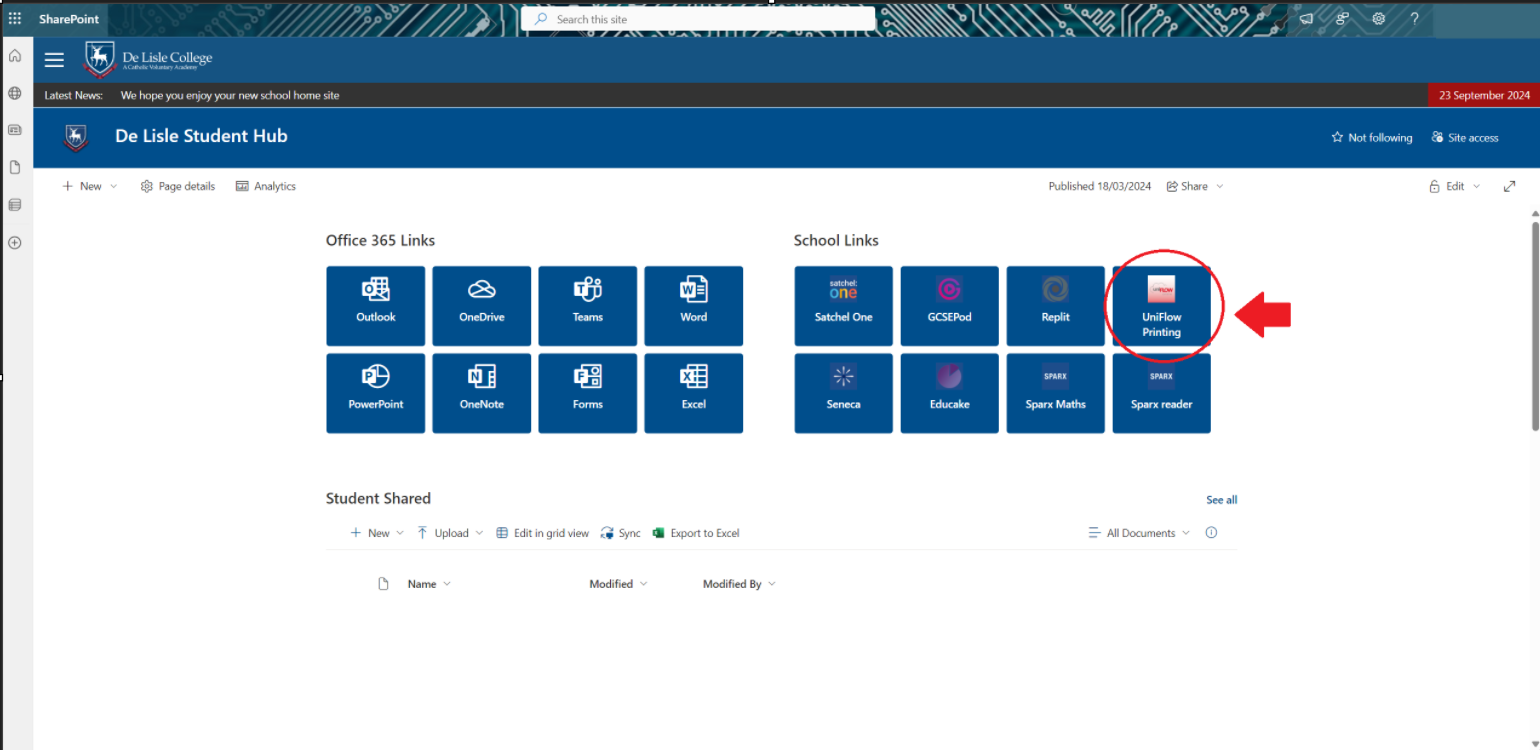
Task: Open the PowerPoint tile
Action: coord(376,393)
